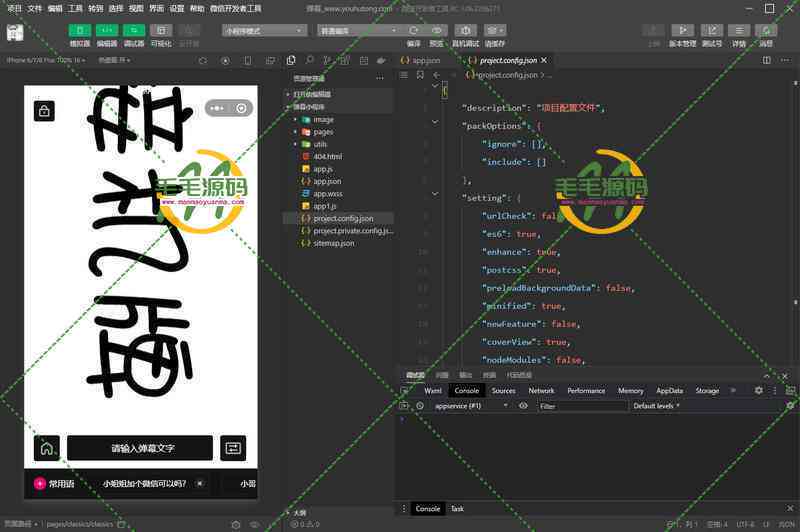
Task: Toggle the Visualization (可视化) button
Action: pos(161,31)
